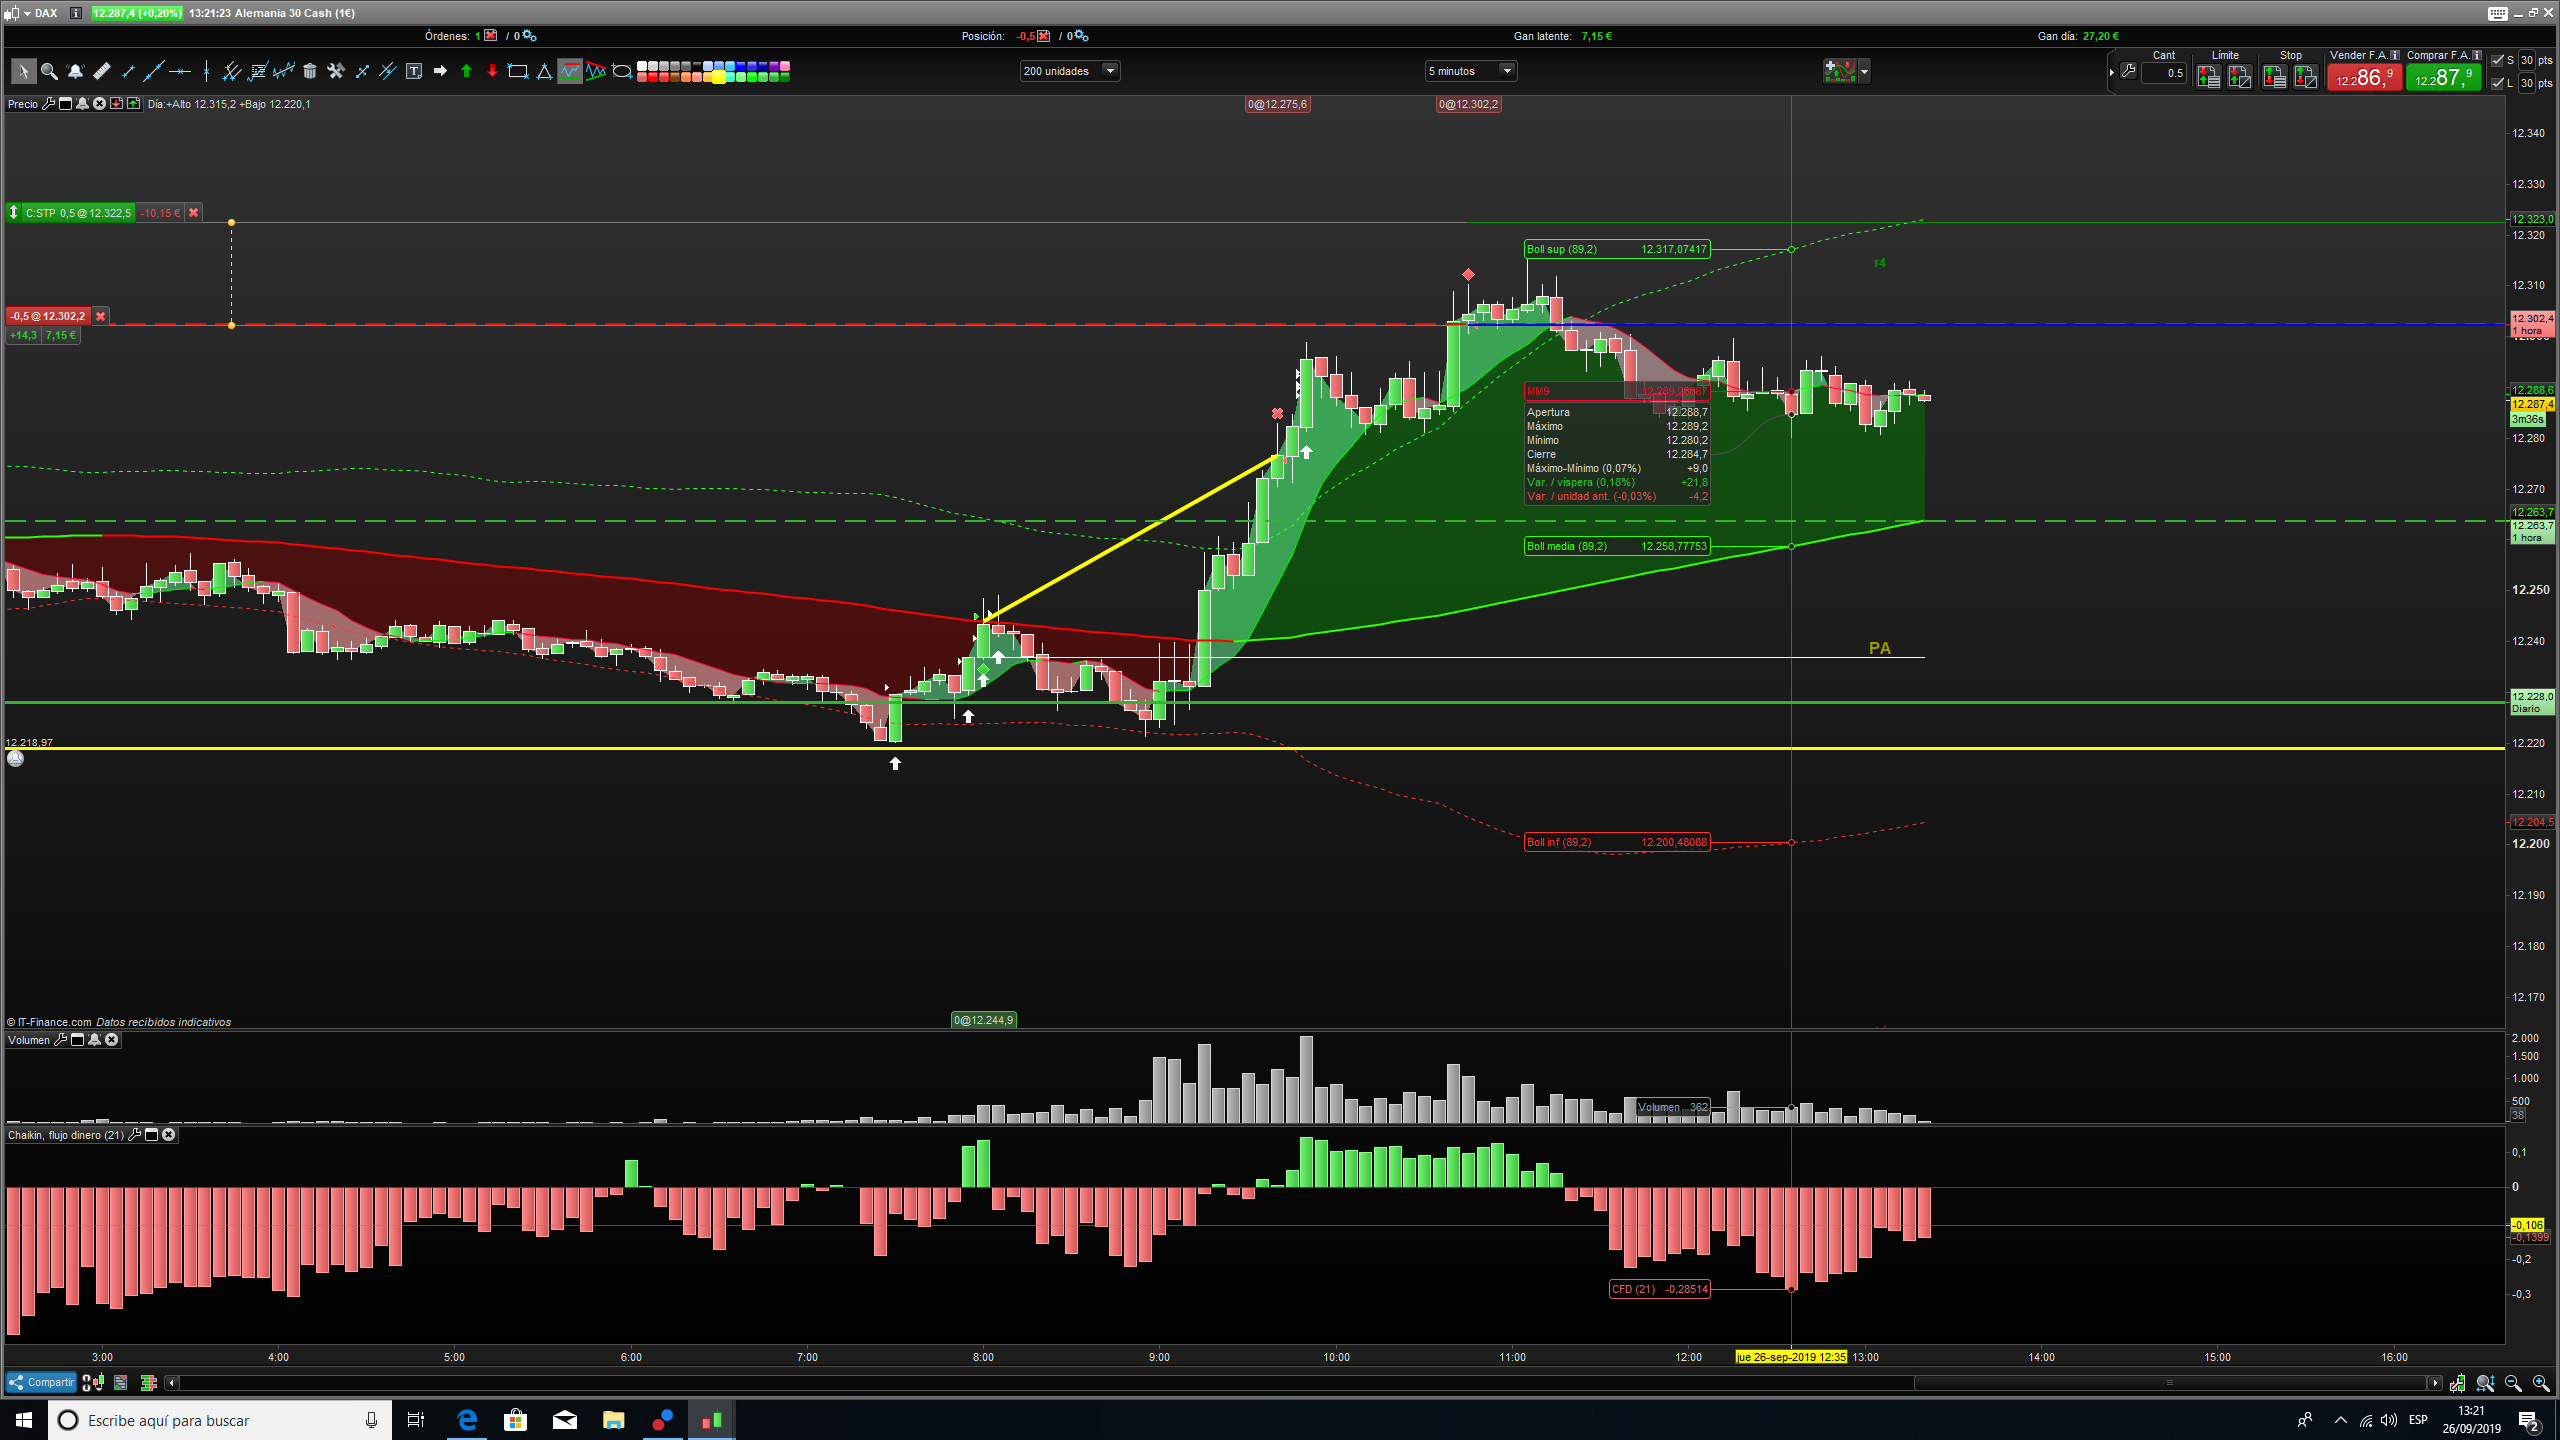This screenshot has width=2560, height=1440.
Task: Open Precio indicator settings wrench
Action: pos(48,104)
